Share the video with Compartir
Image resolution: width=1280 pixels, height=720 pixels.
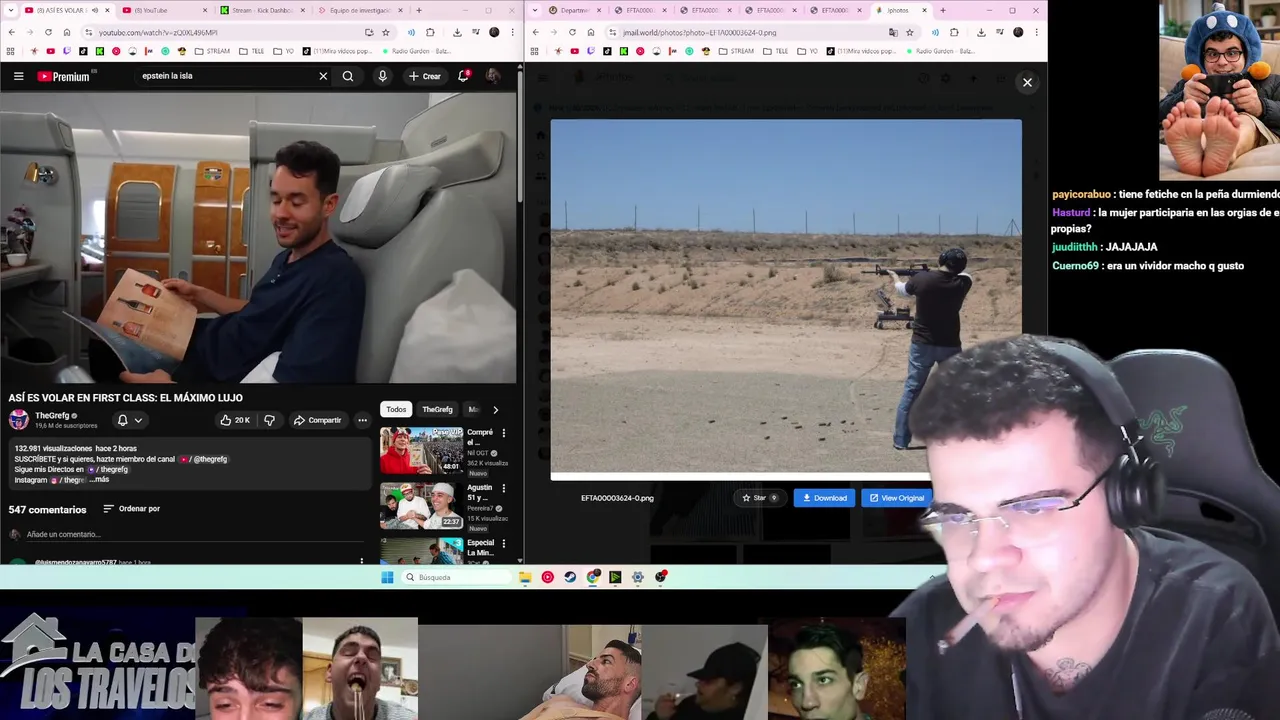[x=317, y=420]
